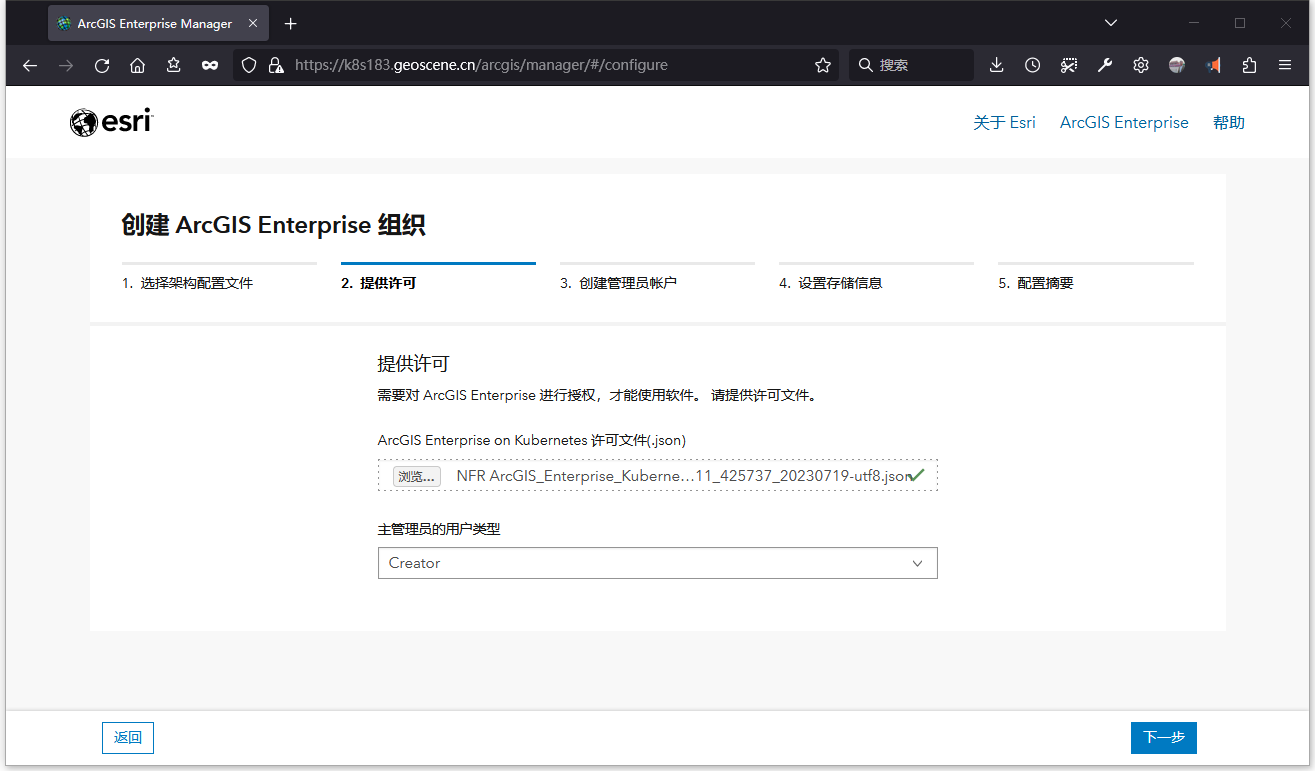Click the 搜索 search box

(x=911, y=65)
